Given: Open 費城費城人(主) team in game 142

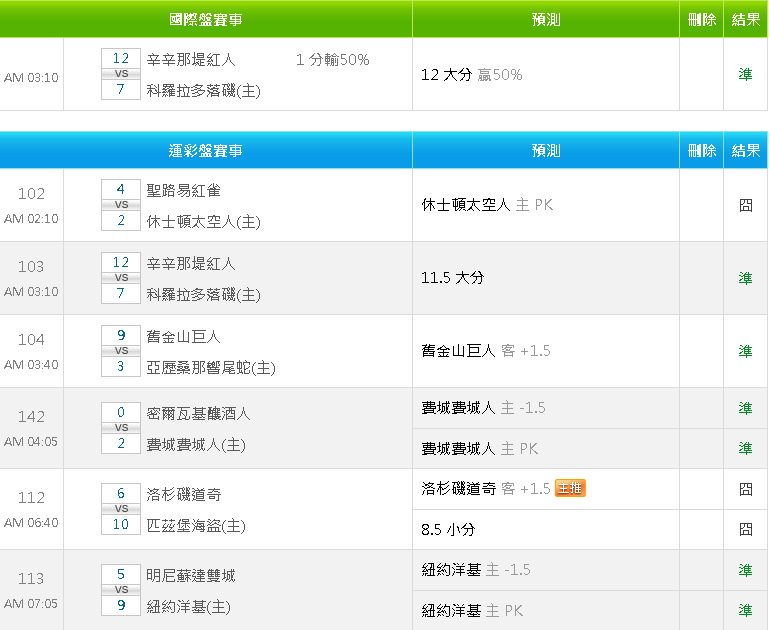Looking at the screenshot, I should [x=196, y=445].
